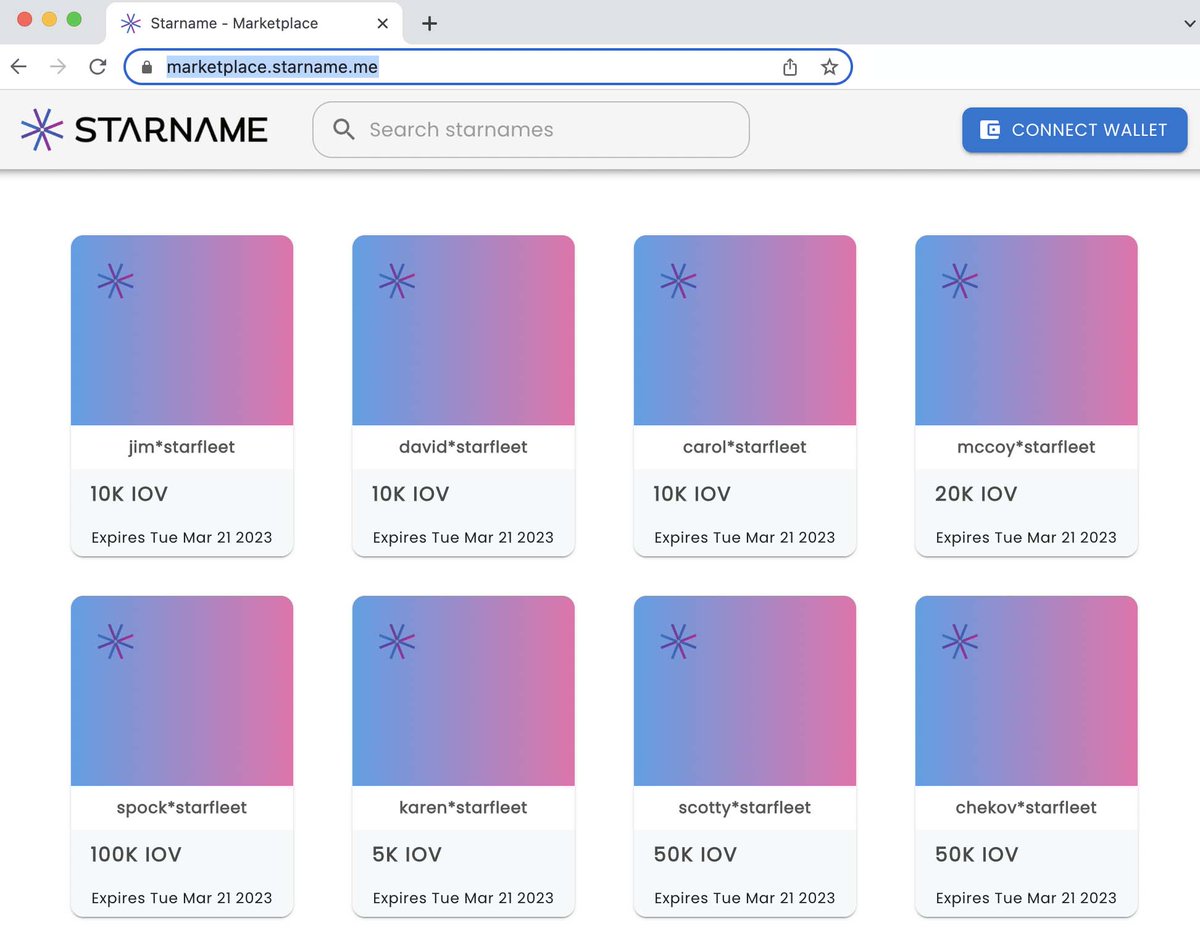Image resolution: width=1200 pixels, height=931 pixels.
Task: Click expiry date on chekov*starfleet card
Action: pos(1026,898)
